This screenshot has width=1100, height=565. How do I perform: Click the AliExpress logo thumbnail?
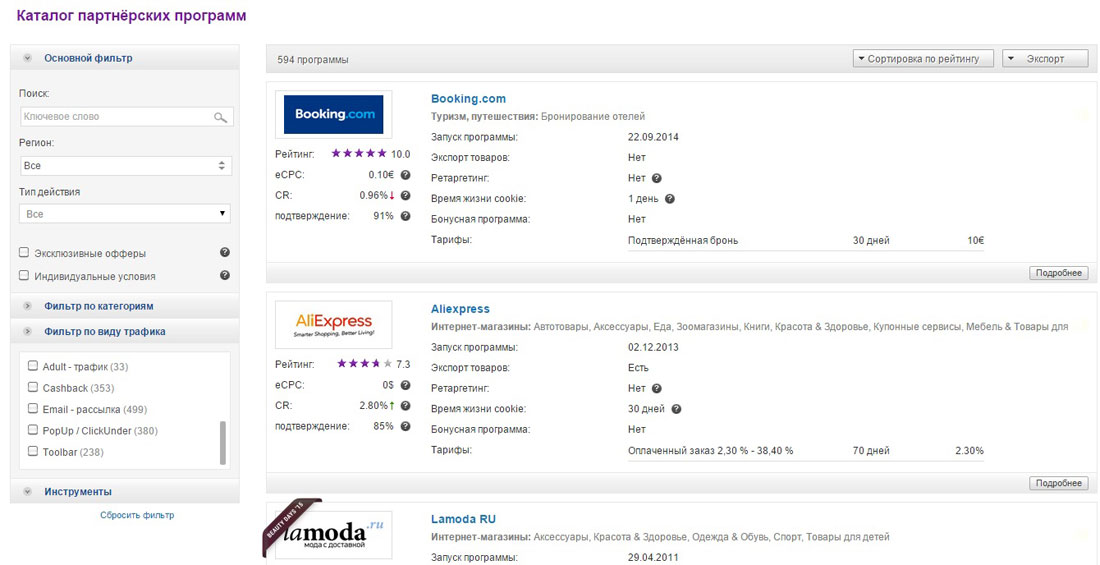pos(333,324)
